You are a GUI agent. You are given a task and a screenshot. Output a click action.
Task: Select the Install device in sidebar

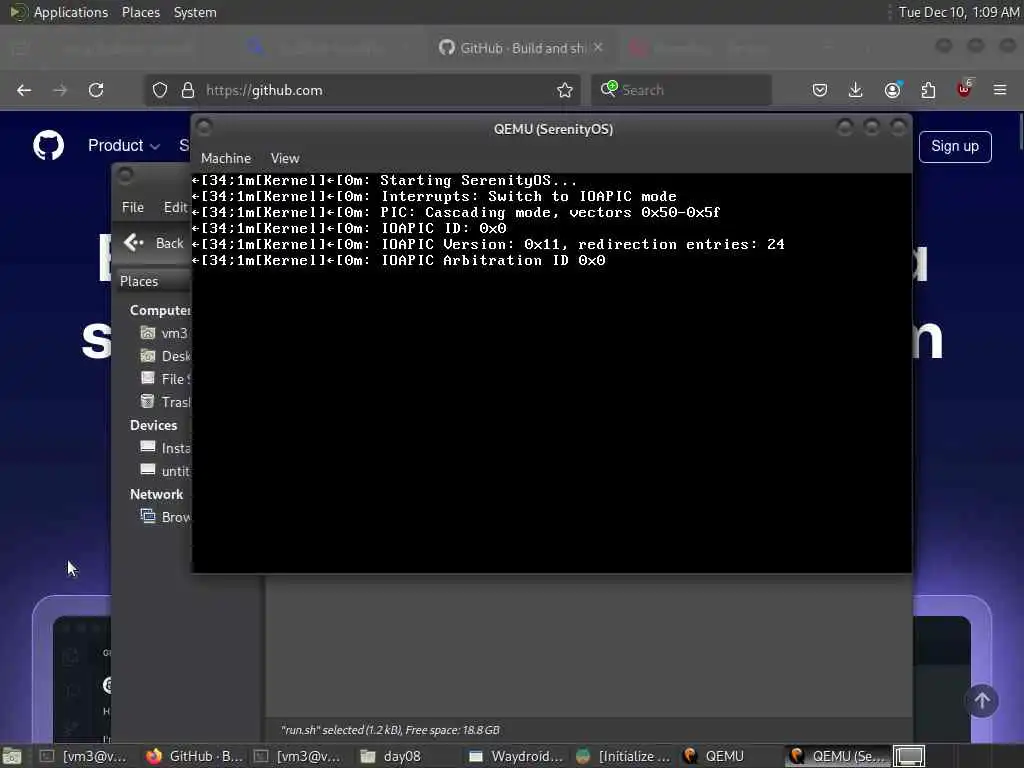coord(165,448)
